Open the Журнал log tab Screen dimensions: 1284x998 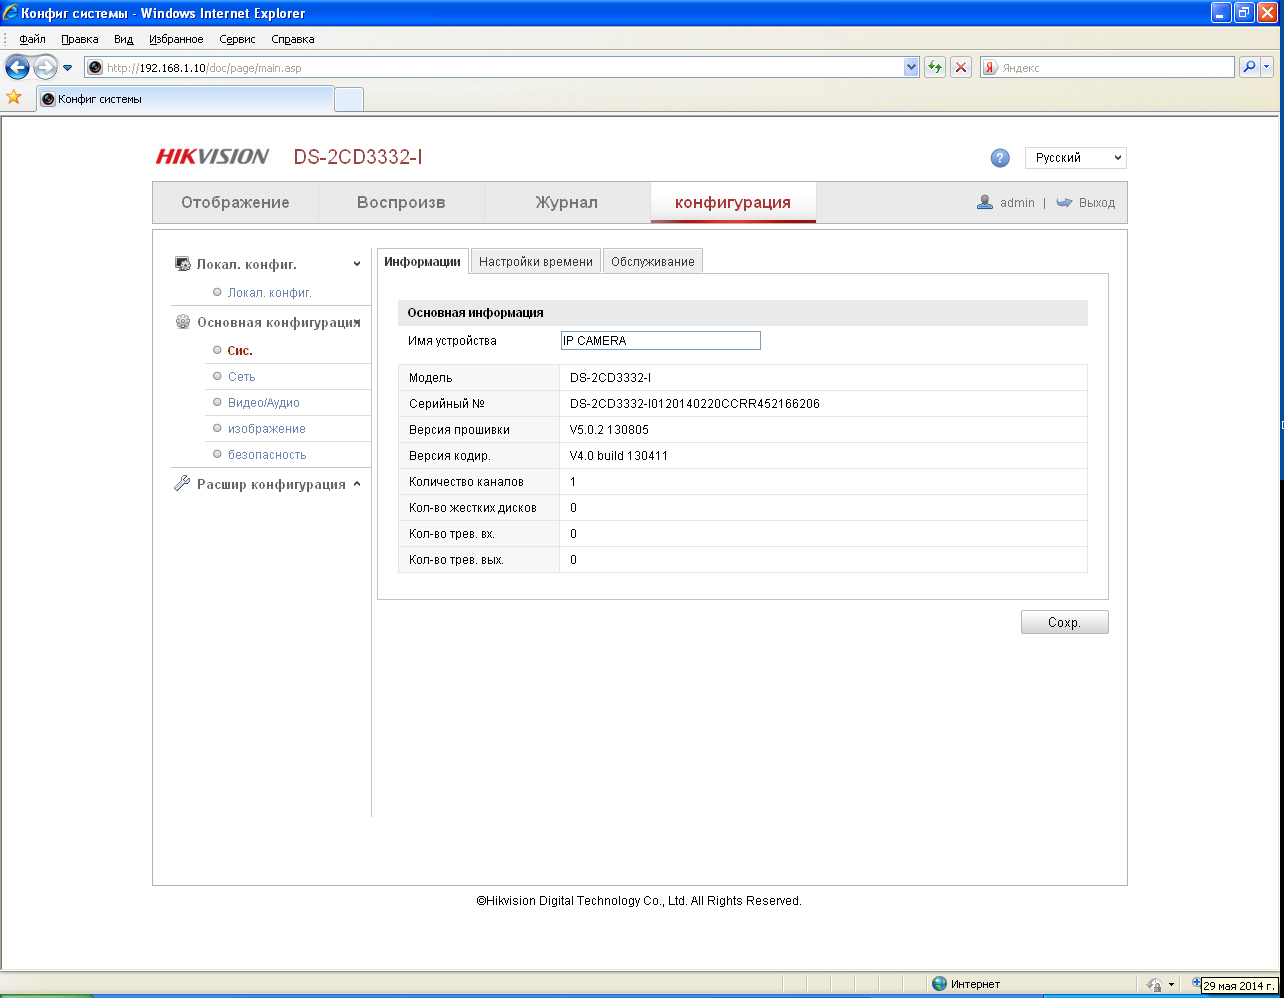[x=567, y=202]
